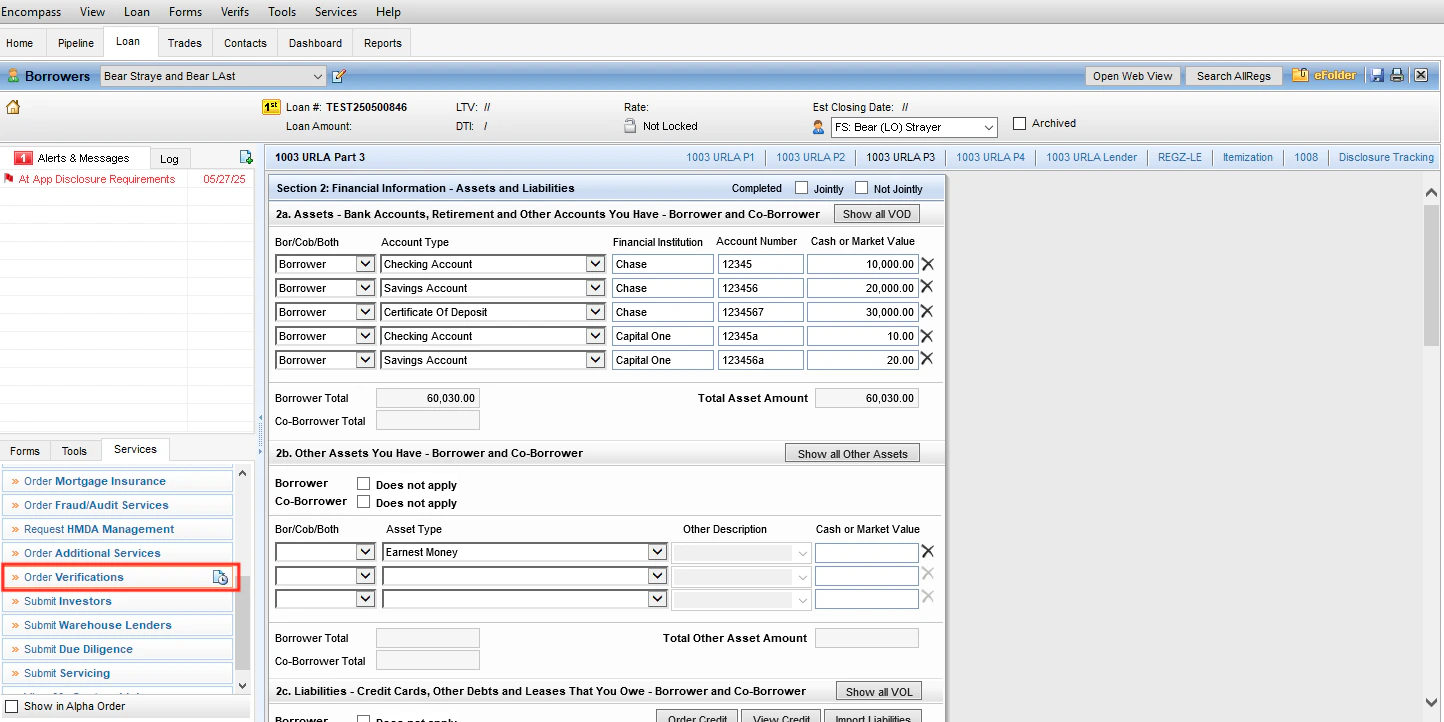This screenshot has height=722, width=1444.
Task: Switch to the Pipeline tab
Action: point(75,42)
